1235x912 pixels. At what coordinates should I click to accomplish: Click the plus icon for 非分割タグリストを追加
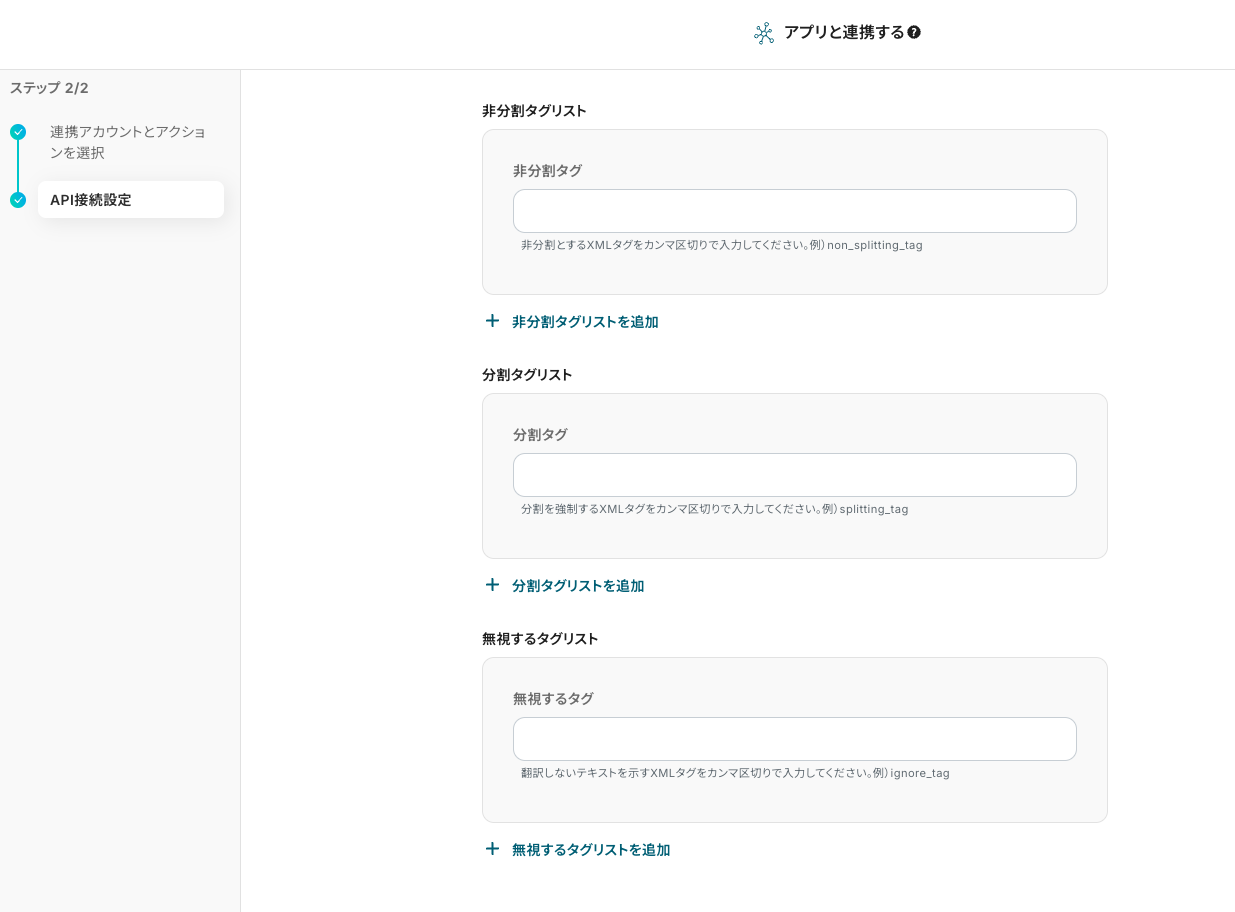[x=492, y=321]
